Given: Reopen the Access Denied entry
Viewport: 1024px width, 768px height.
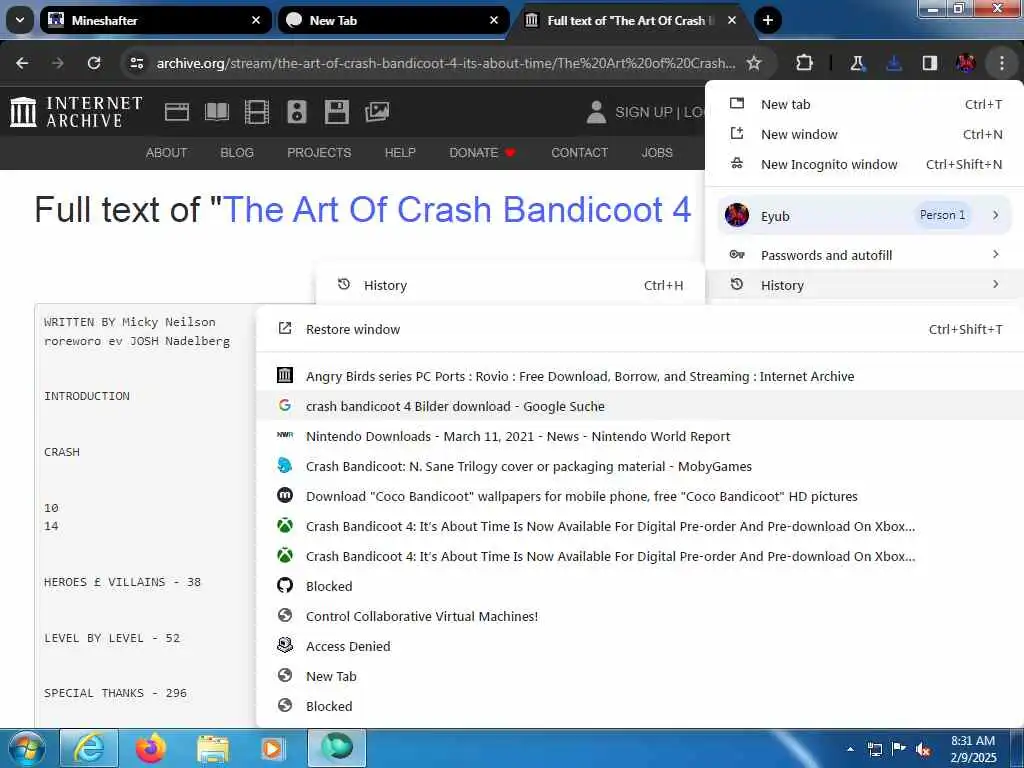Looking at the screenshot, I should pyautogui.click(x=640, y=647).
